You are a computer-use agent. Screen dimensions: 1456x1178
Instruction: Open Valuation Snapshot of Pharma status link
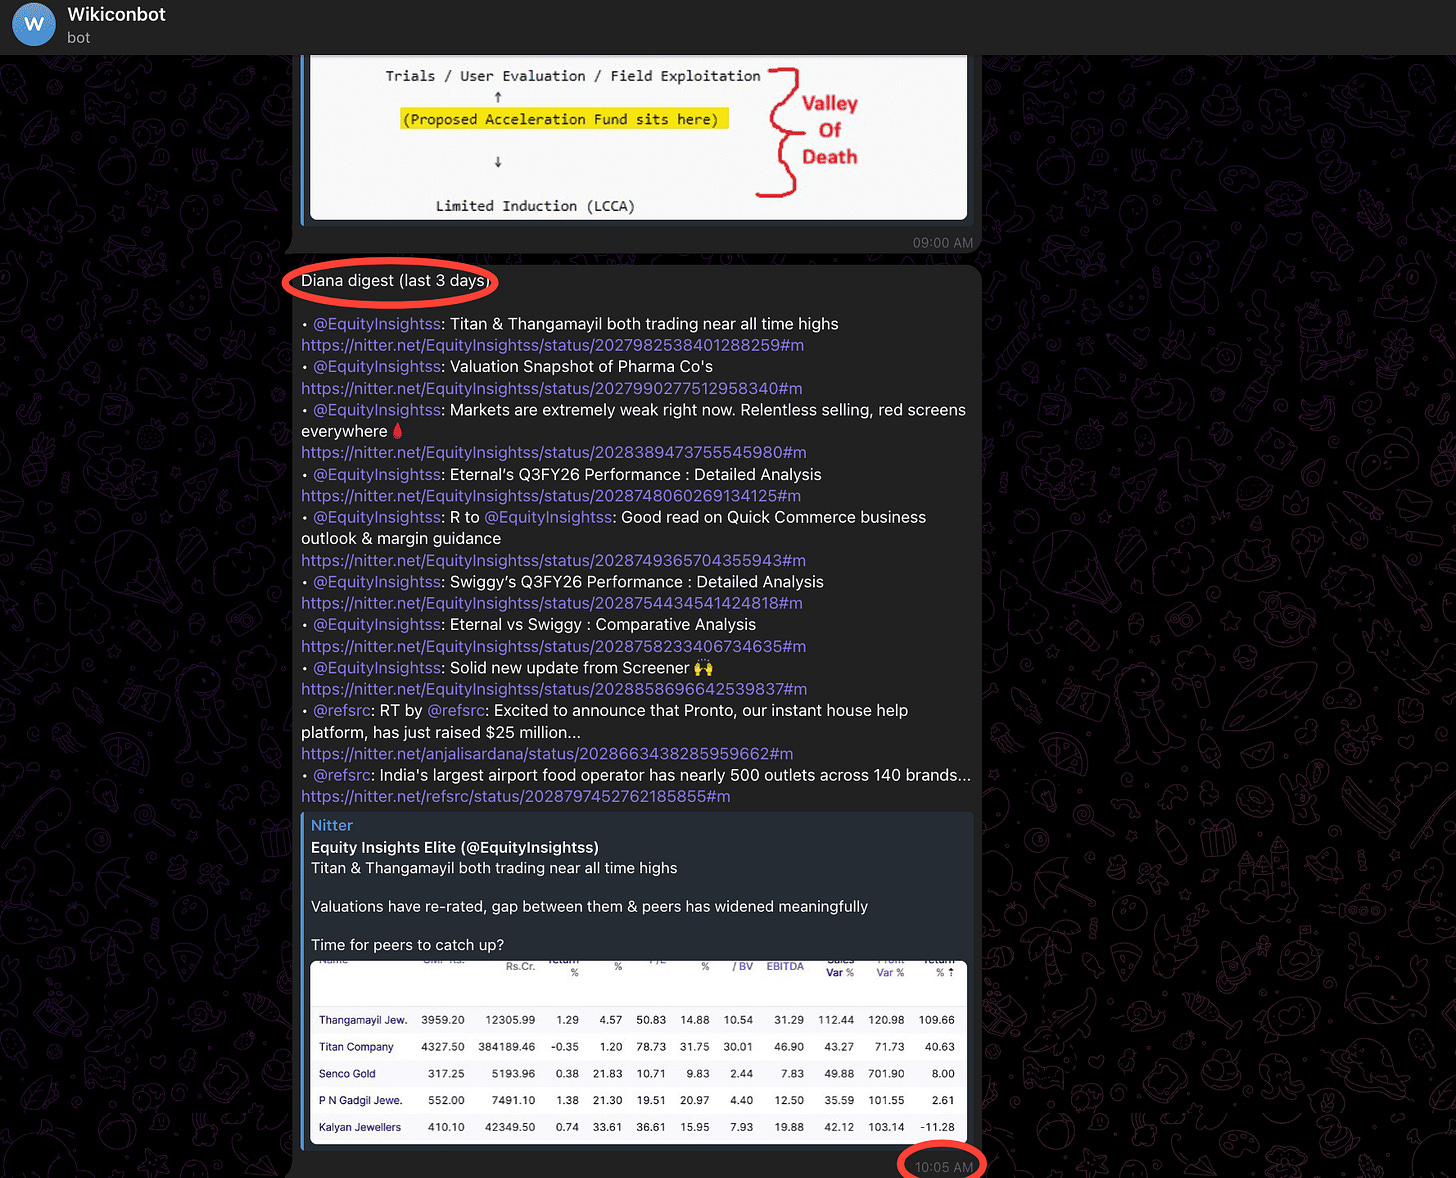551,388
